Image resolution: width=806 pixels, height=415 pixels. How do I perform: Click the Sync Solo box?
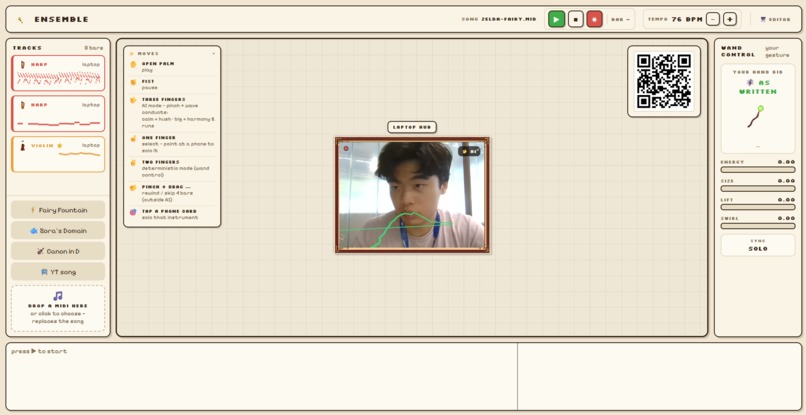coord(758,245)
